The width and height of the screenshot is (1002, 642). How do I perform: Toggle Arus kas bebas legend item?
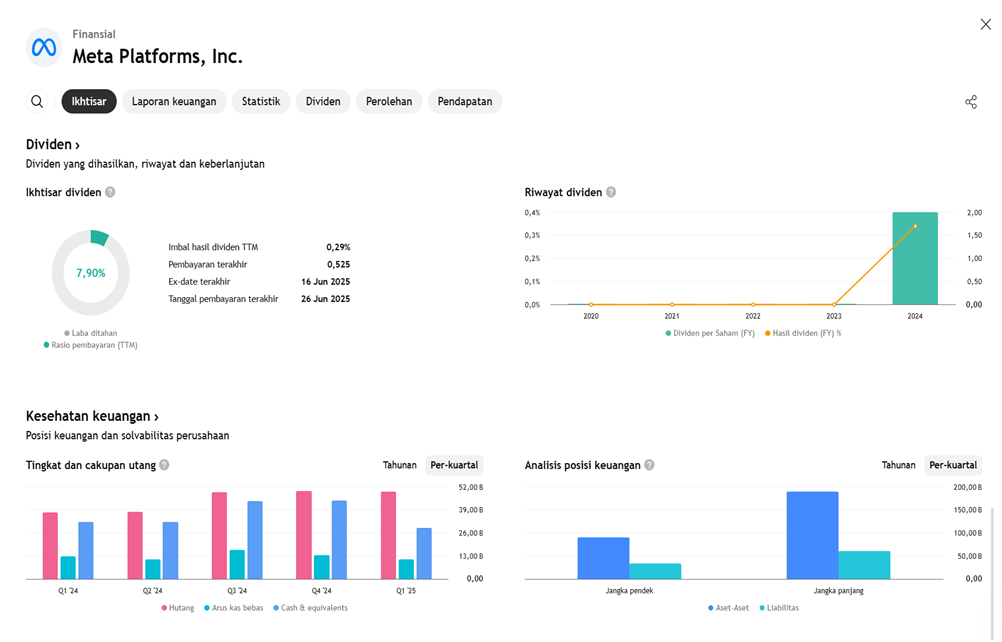[x=233, y=608]
